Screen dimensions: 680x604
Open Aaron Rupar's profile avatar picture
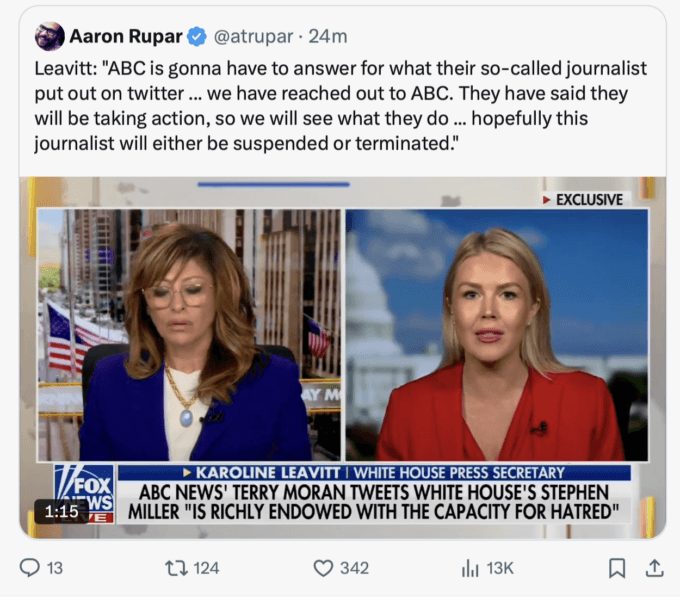point(49,36)
